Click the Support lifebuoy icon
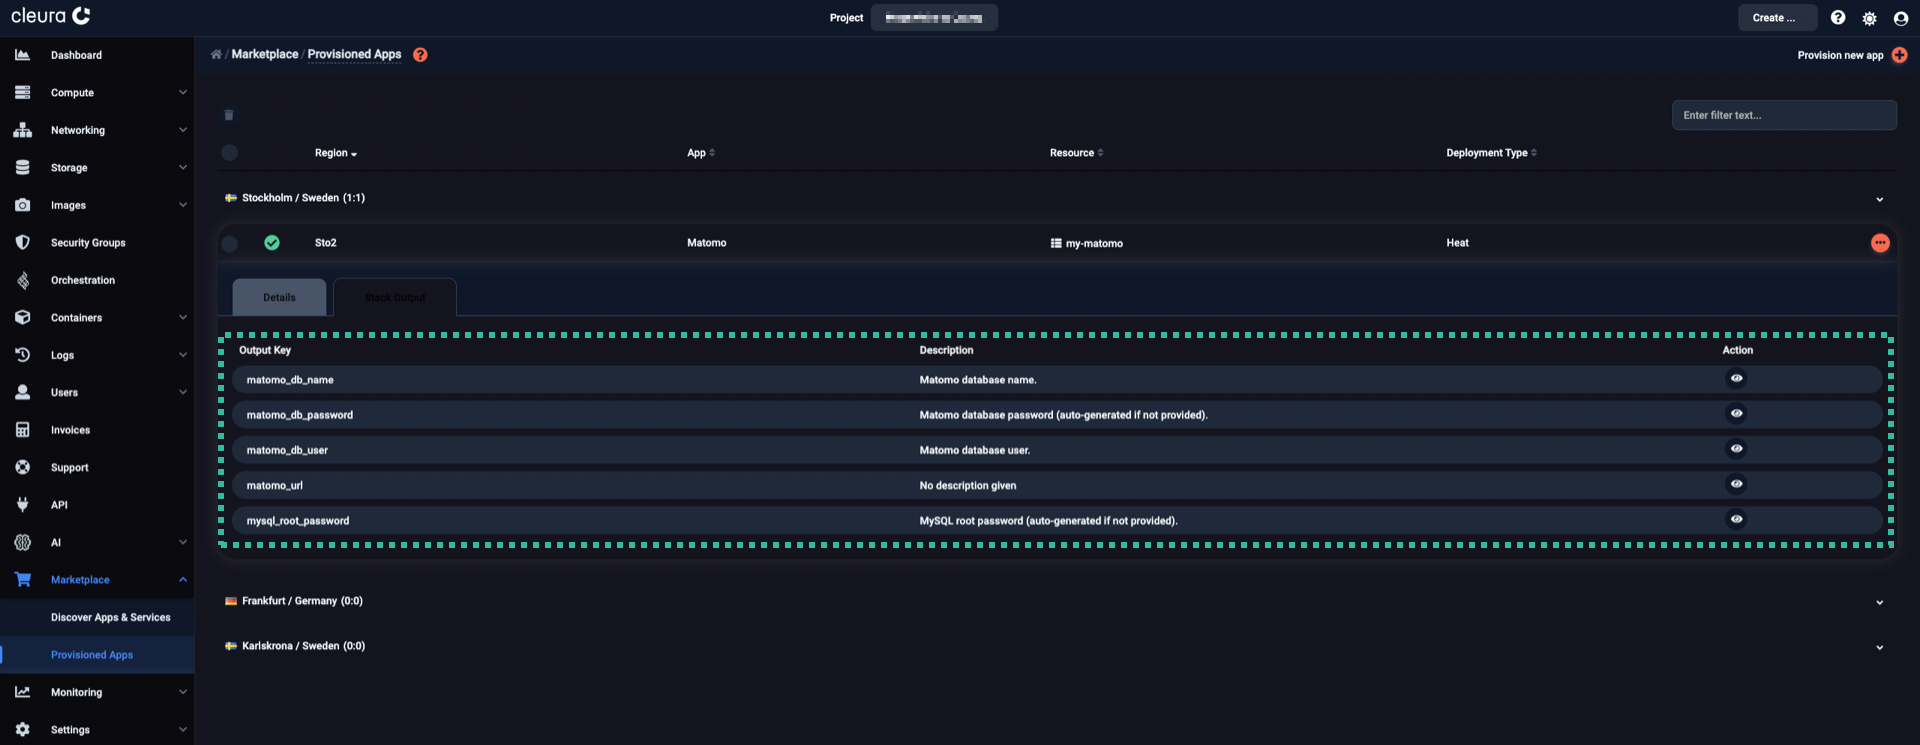 [x=22, y=467]
